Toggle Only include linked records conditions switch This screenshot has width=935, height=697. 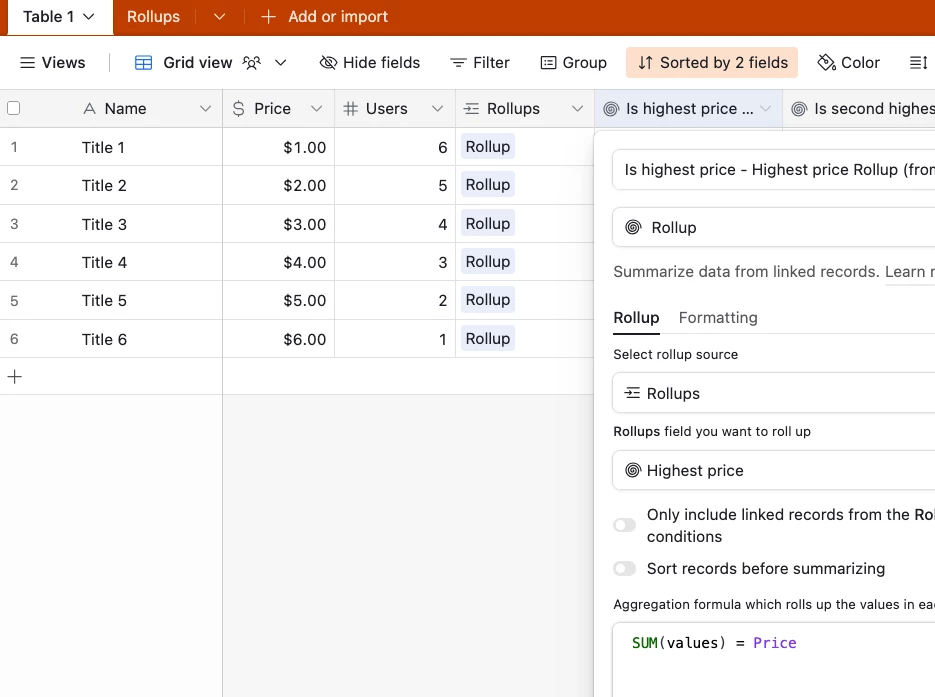[x=624, y=525]
